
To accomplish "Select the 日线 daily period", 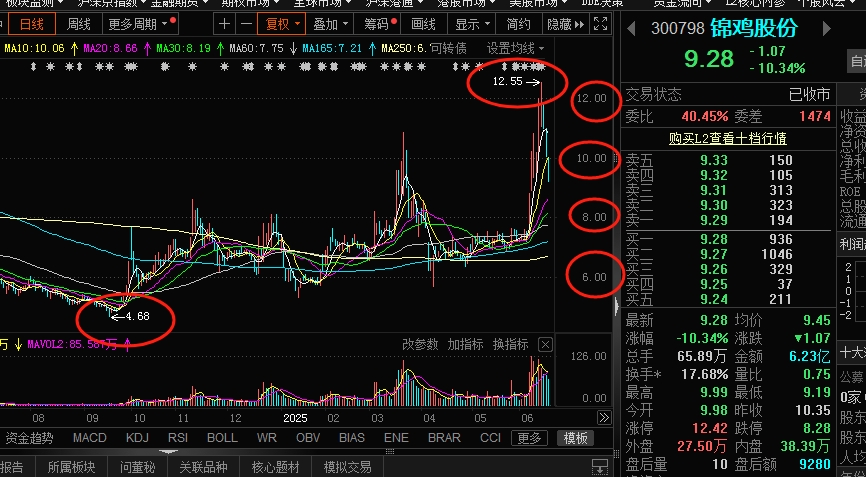I will tap(30, 24).
